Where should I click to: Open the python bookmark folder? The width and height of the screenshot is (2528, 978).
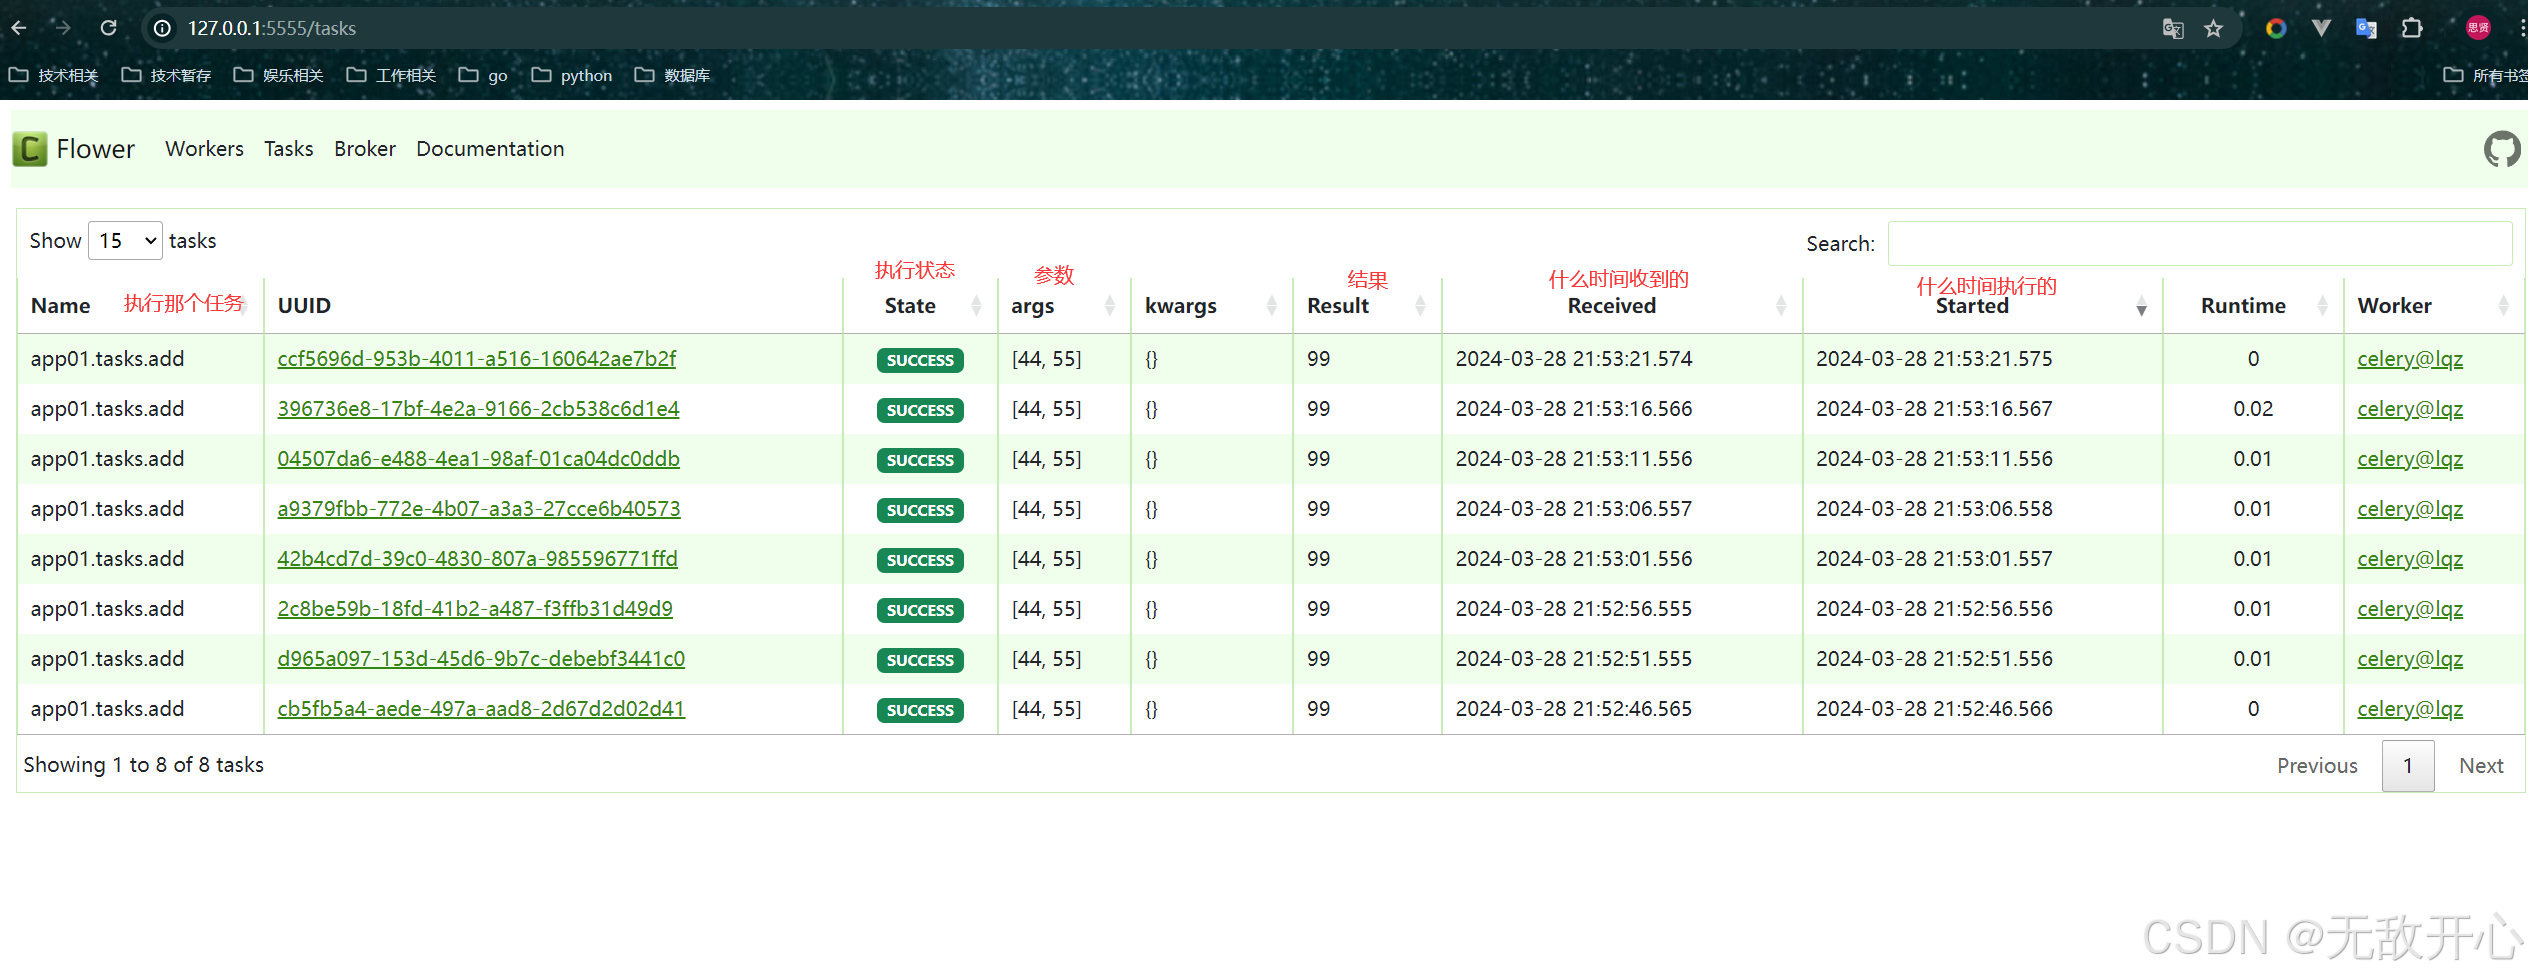[572, 75]
